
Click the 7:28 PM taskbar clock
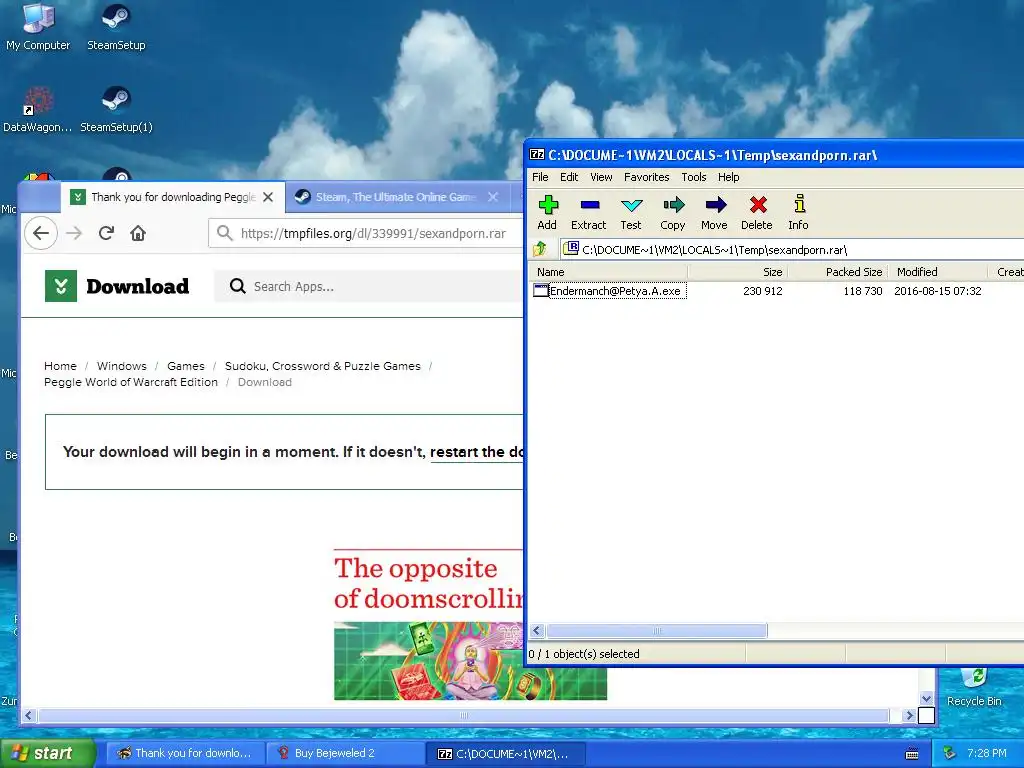[987, 753]
